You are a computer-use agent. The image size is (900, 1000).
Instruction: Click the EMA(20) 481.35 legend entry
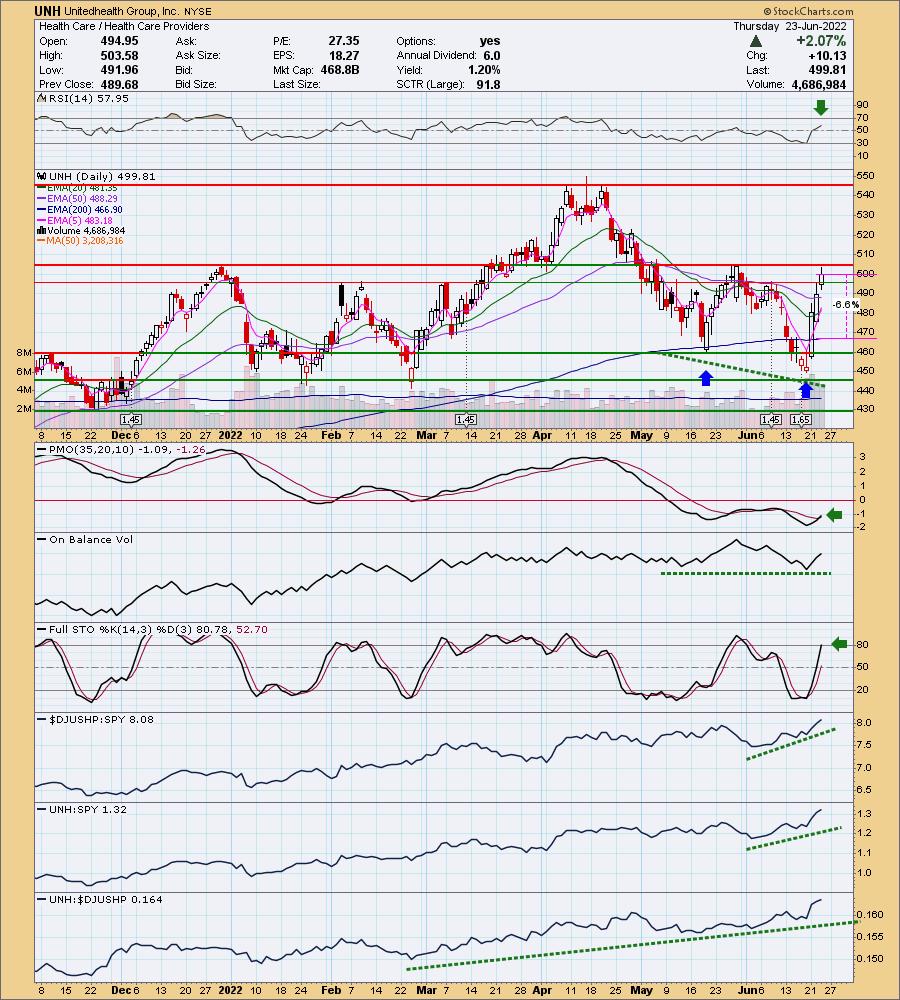click(x=77, y=188)
